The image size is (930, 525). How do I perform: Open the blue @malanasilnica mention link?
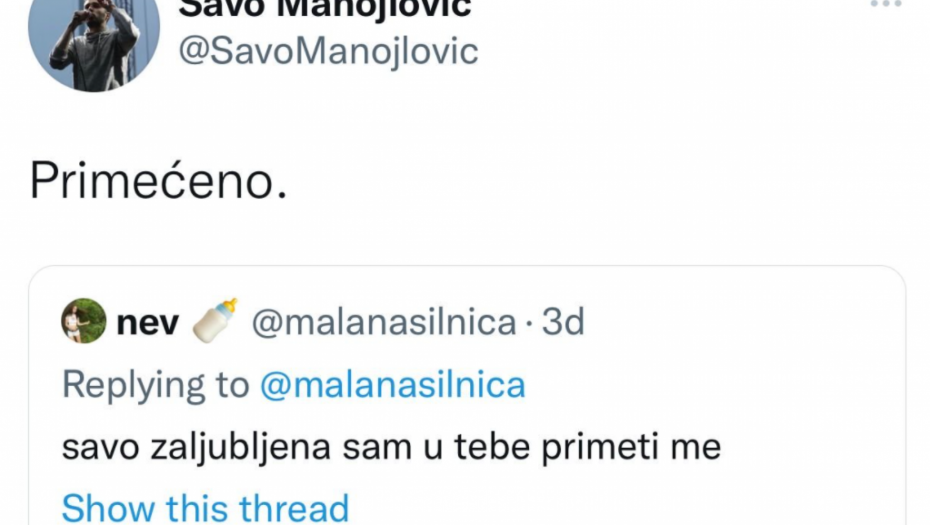tap(392, 385)
